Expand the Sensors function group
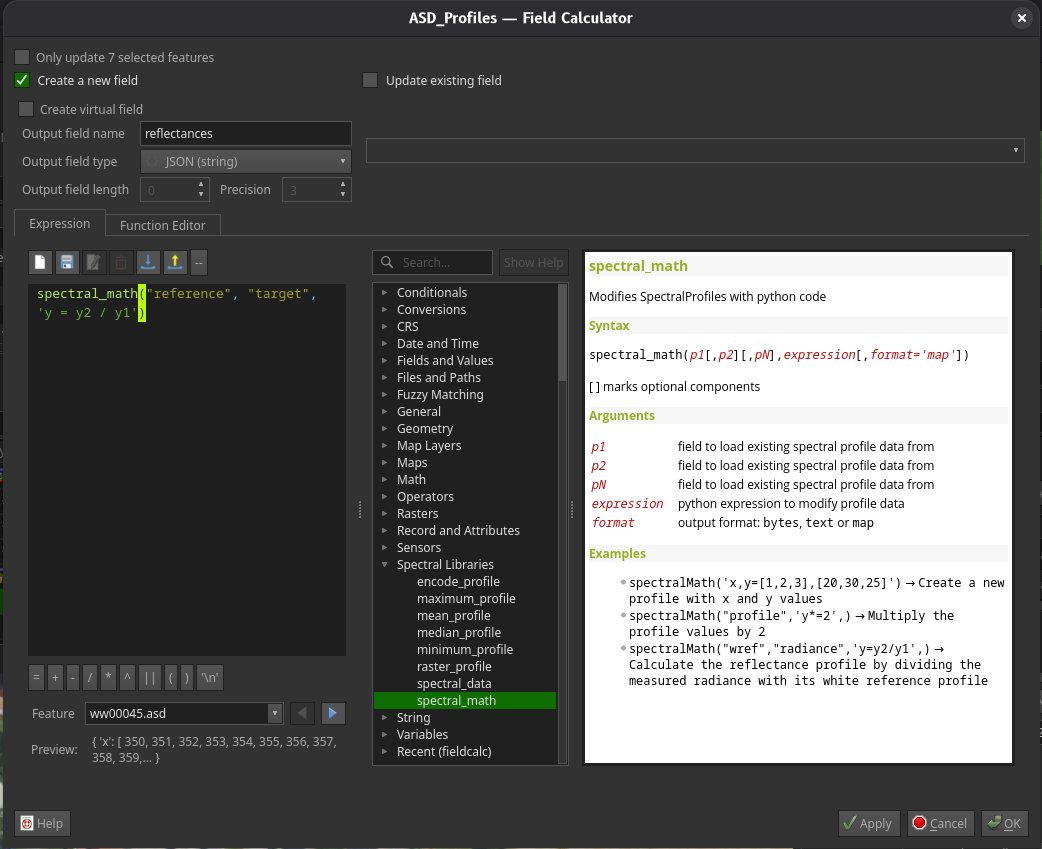The height and width of the screenshot is (849, 1042). (384, 547)
